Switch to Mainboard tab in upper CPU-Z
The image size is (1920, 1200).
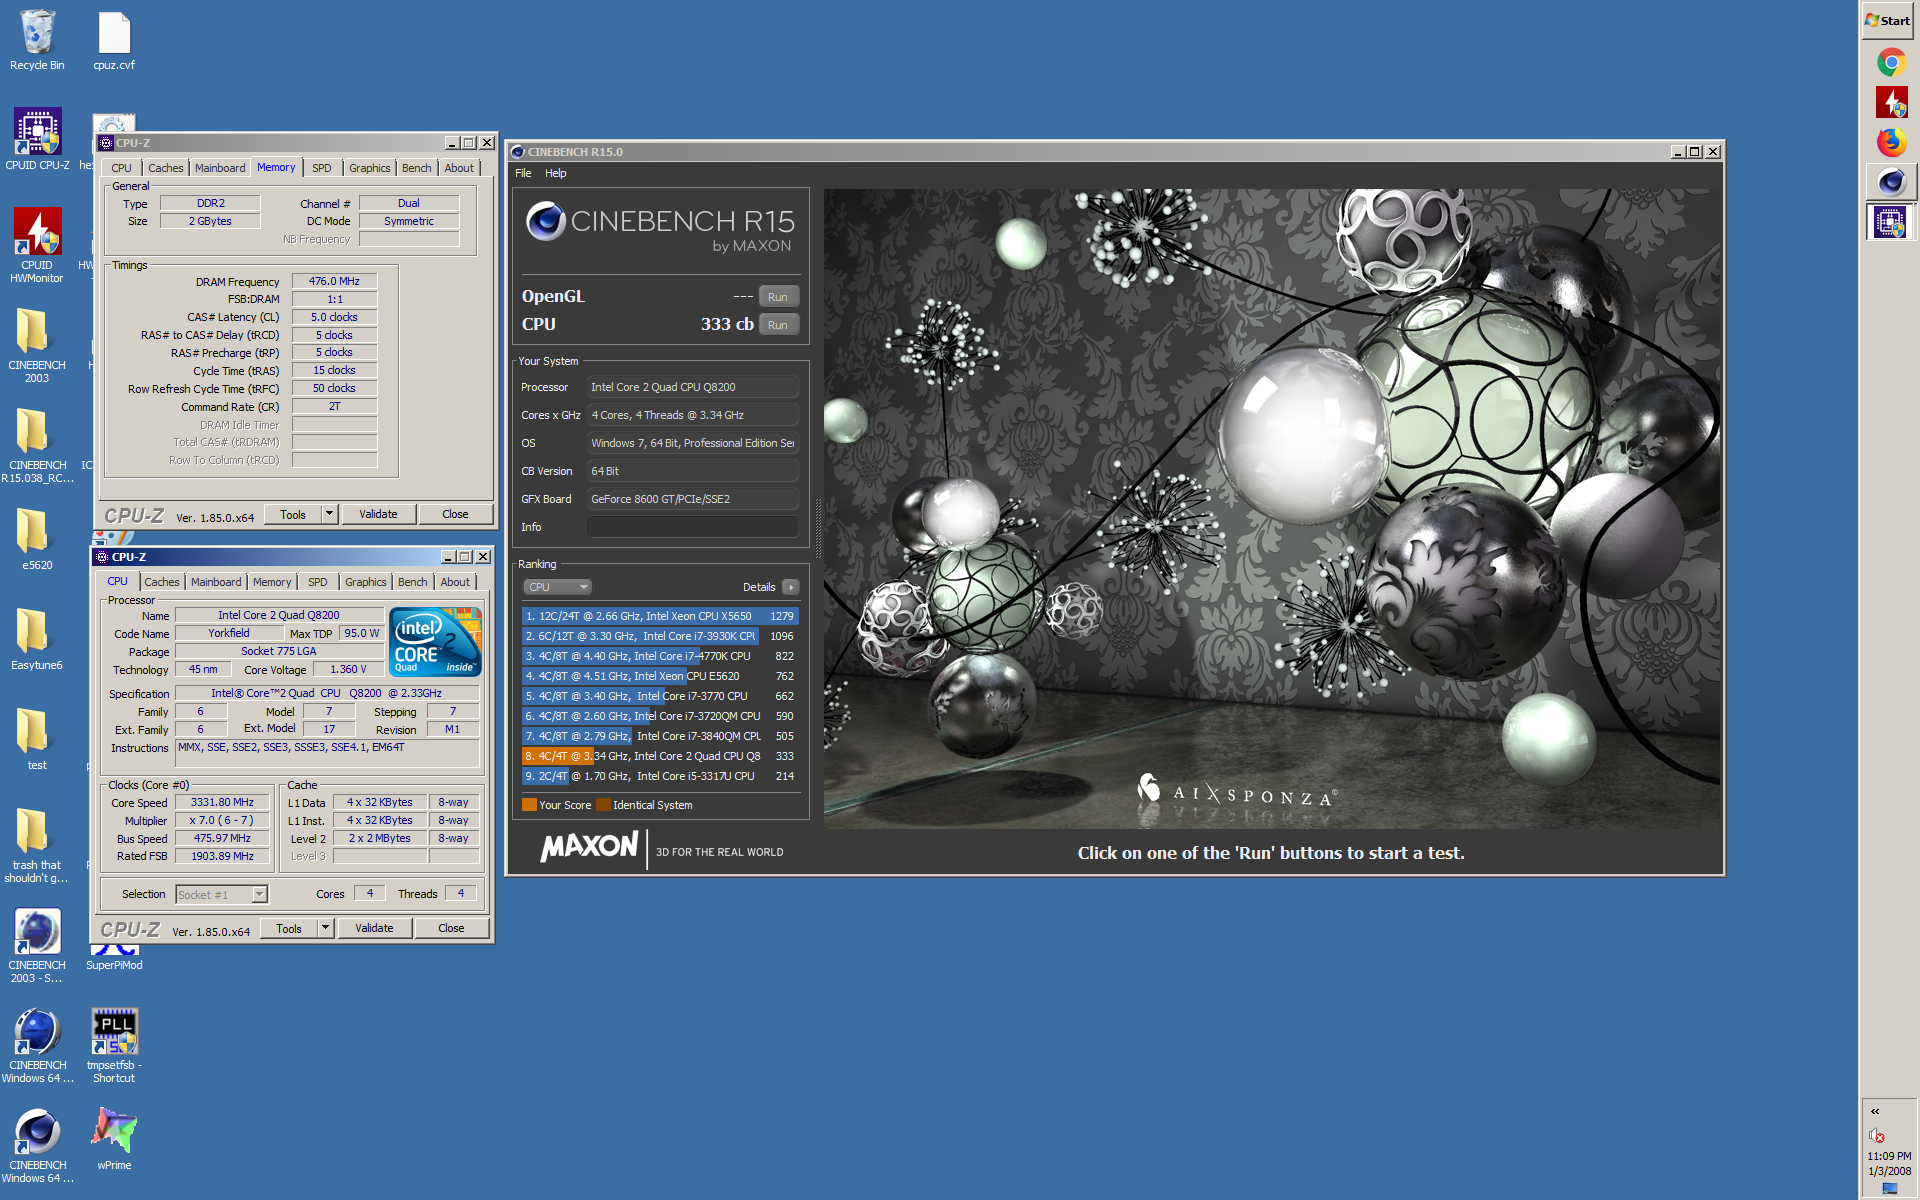tap(220, 168)
